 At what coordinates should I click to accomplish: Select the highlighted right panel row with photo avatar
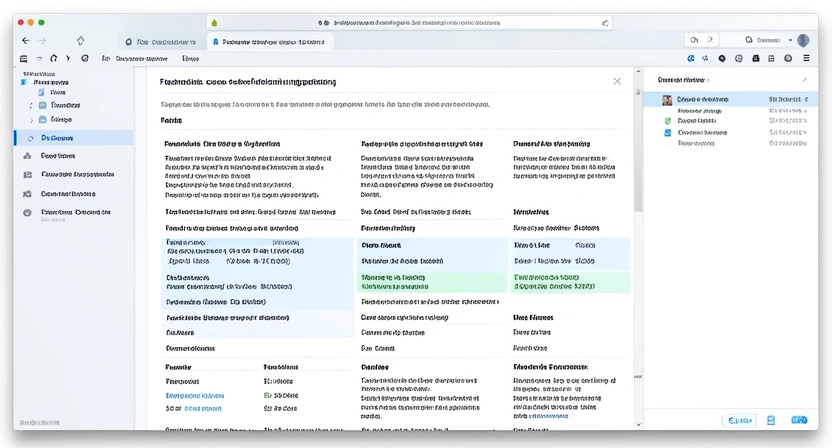(730, 99)
